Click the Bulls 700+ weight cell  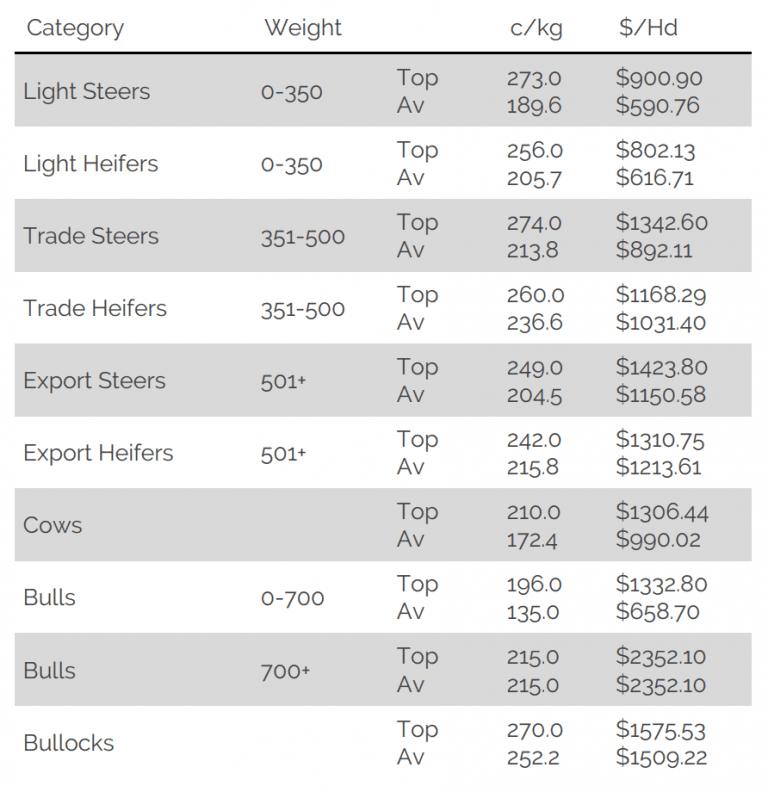[x=285, y=671]
